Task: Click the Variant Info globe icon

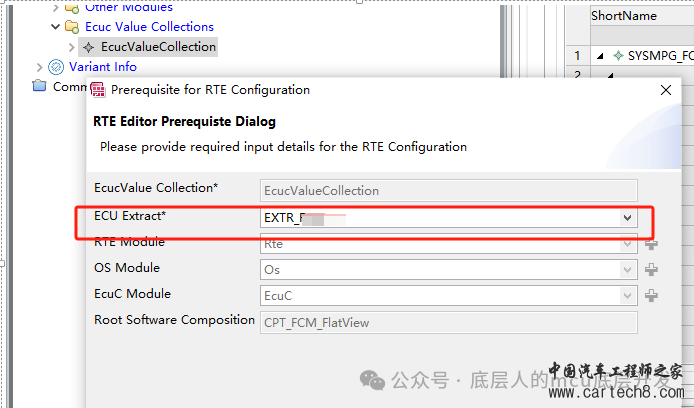Action: click(x=56, y=67)
